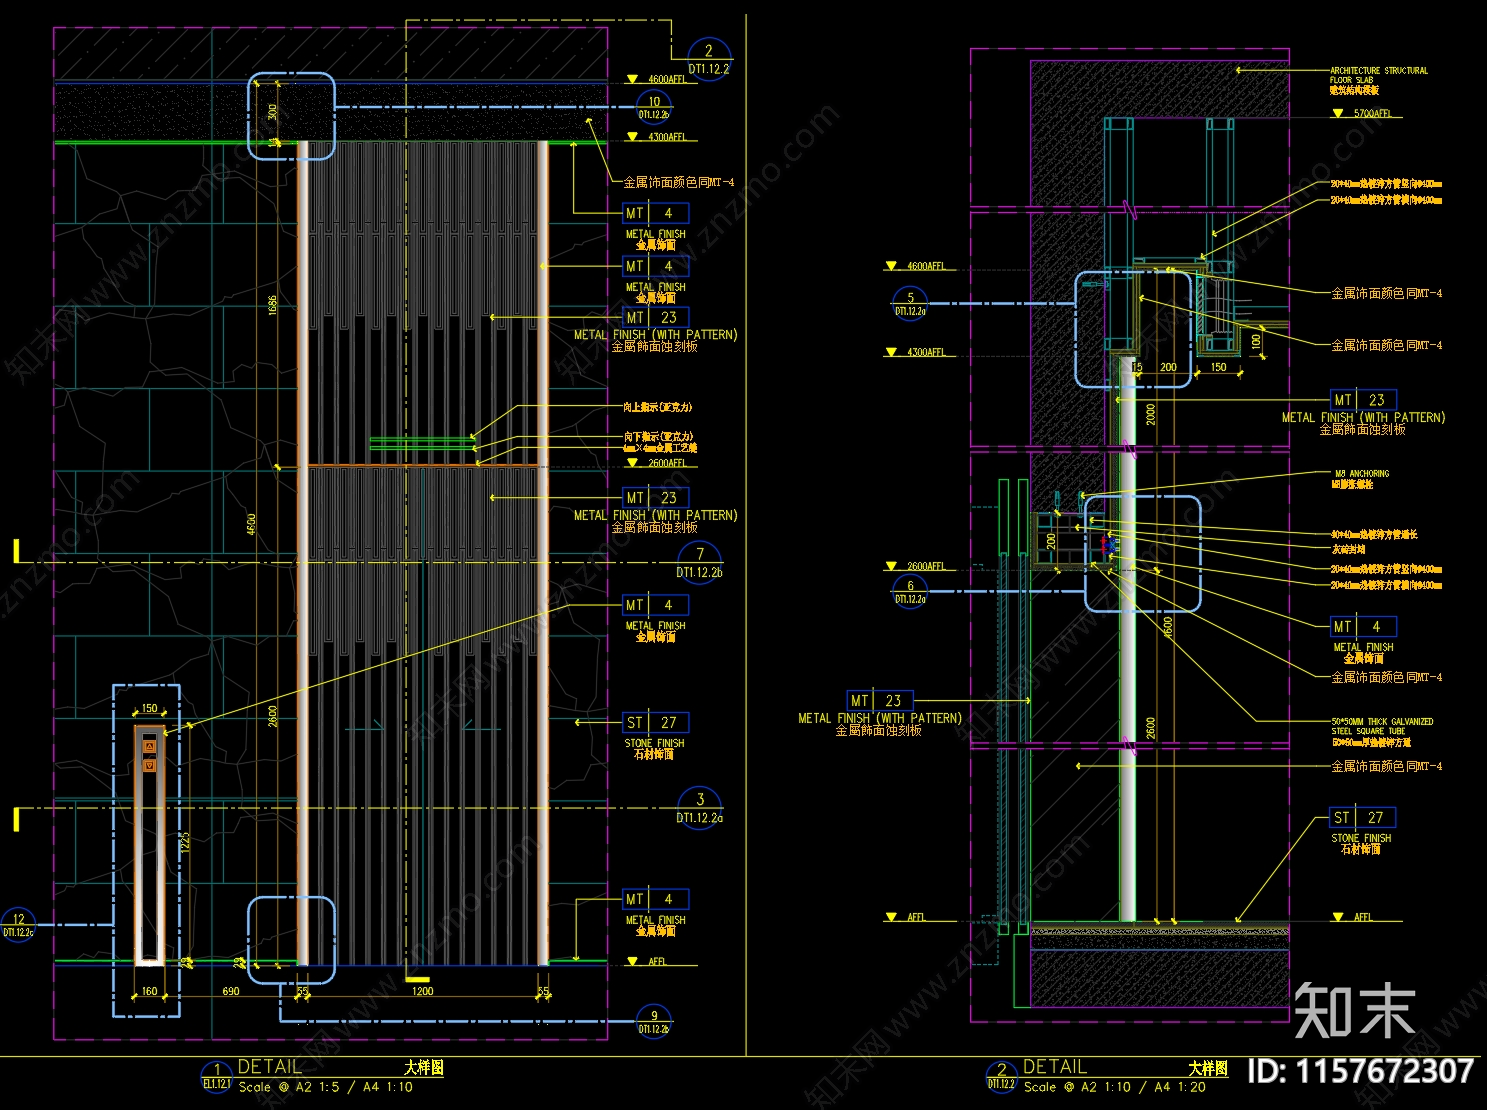Click the '2 DT1.12.2' section callout bubble
The image size is (1487, 1110).
tap(709, 59)
